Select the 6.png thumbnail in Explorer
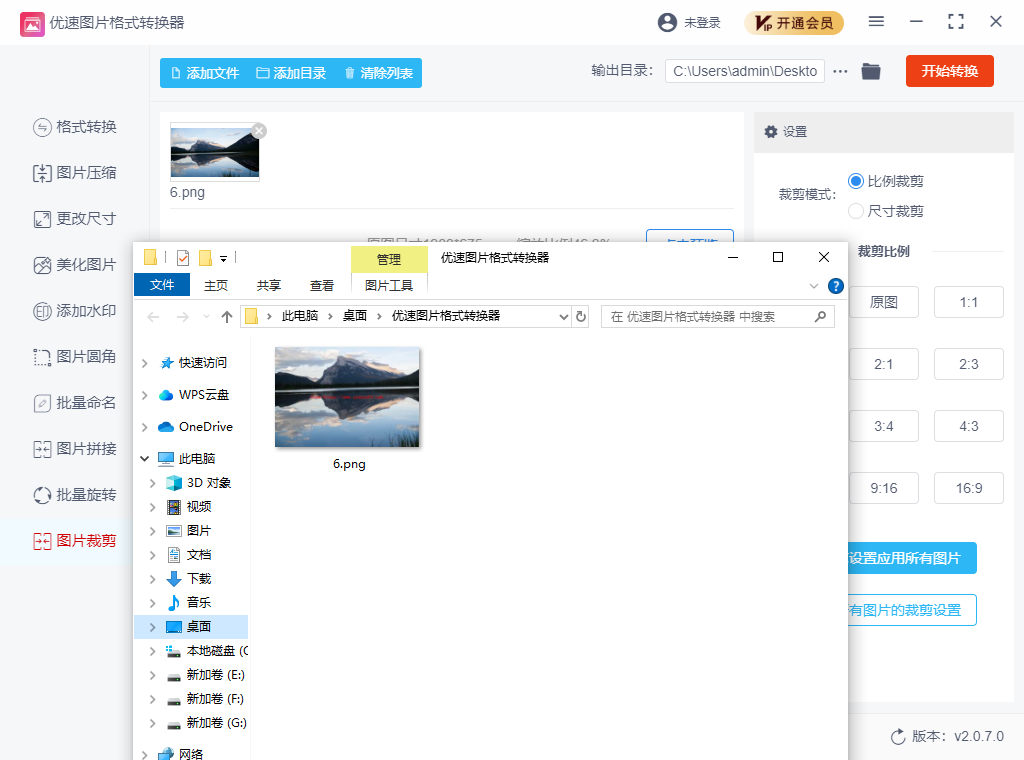1024x760 pixels. pyautogui.click(x=347, y=398)
